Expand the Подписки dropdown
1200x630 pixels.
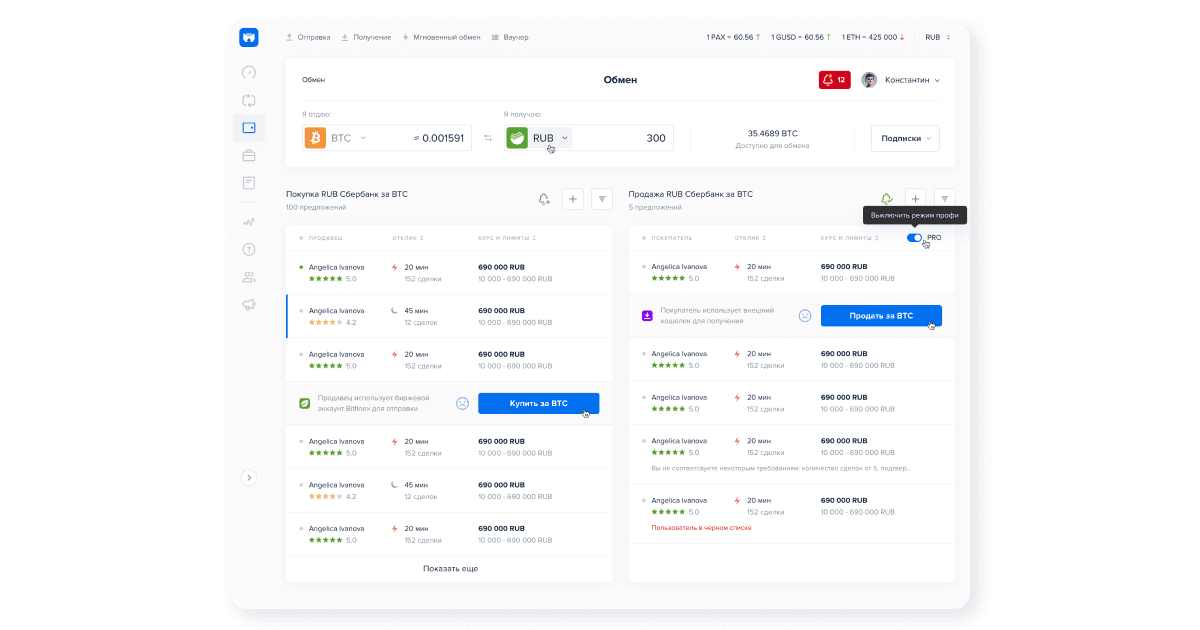click(904, 138)
